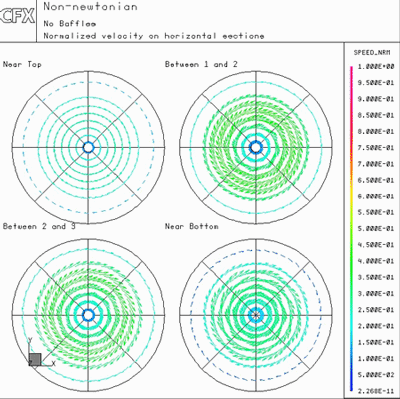The height and width of the screenshot is (399, 400).
Task: Click legend value 3.500E-01
Action: pos(376,277)
